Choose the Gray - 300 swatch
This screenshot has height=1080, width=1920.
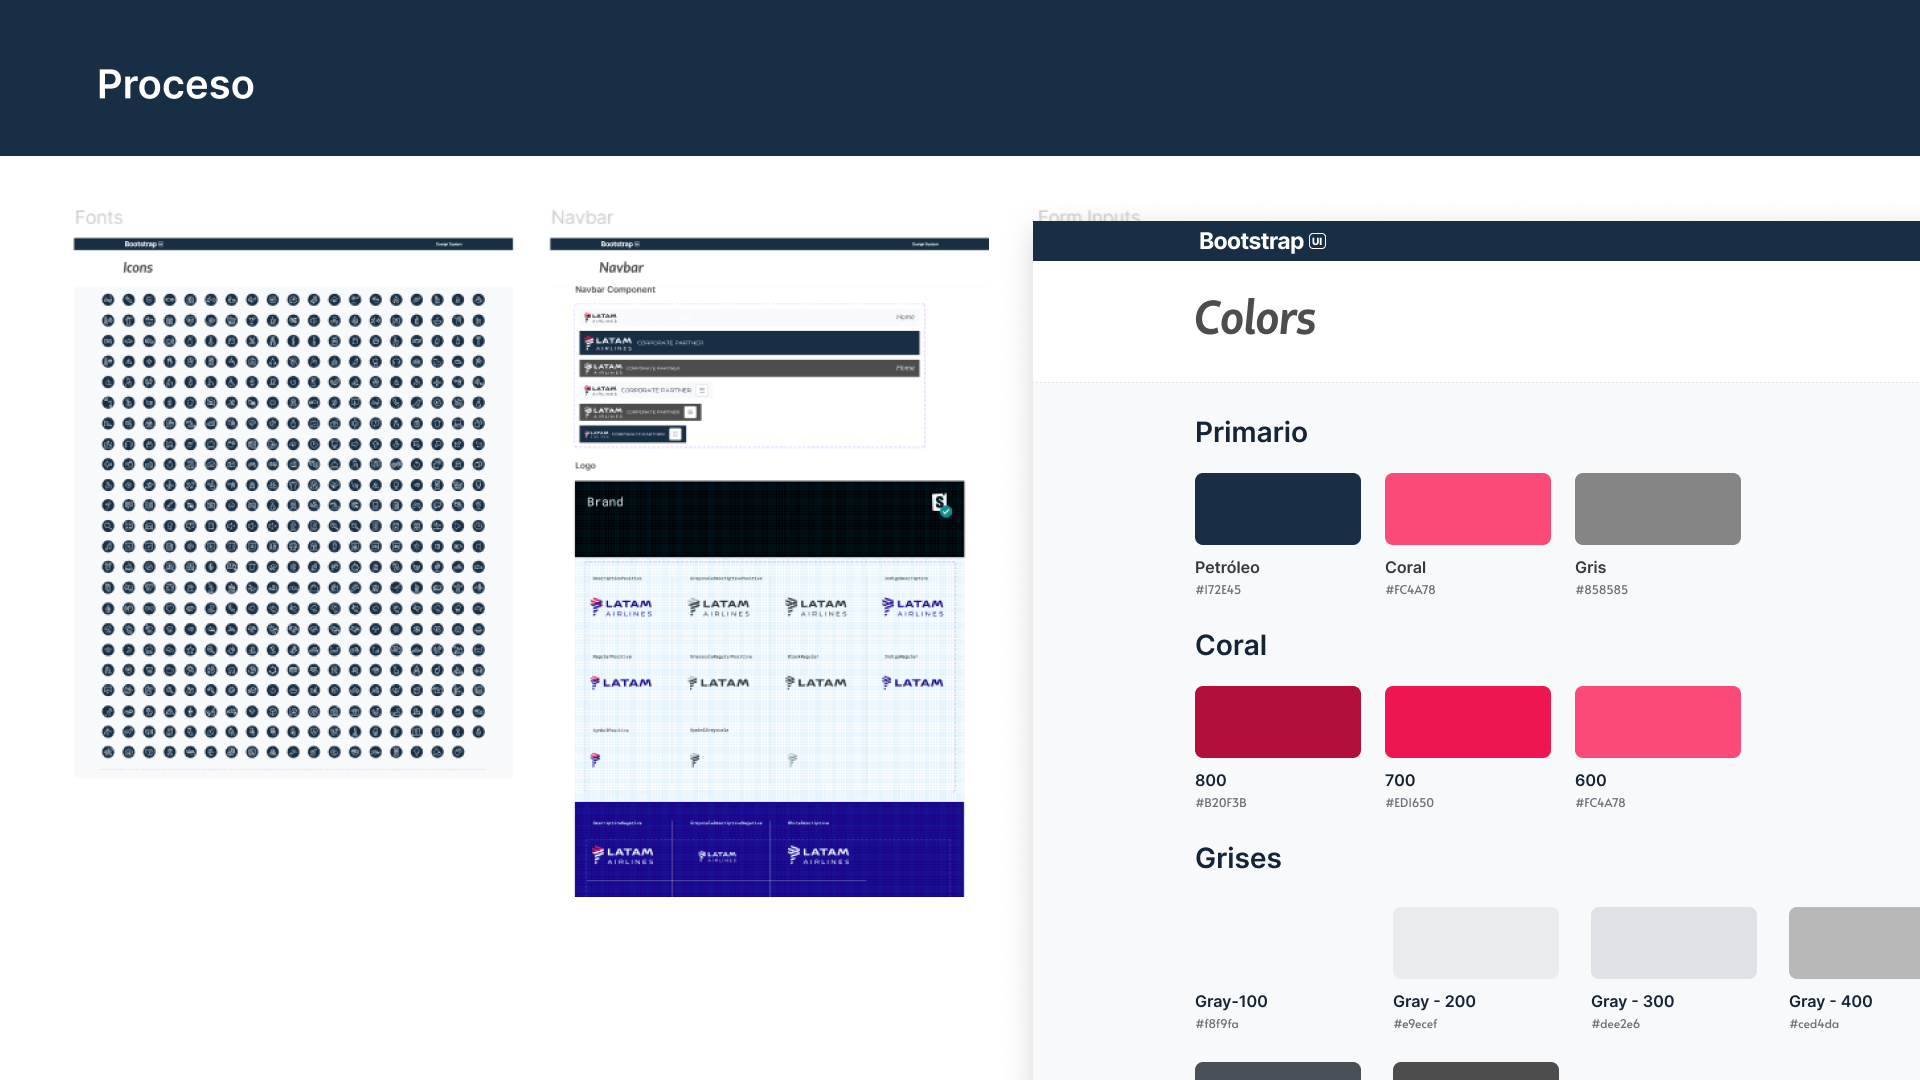pyautogui.click(x=1673, y=943)
